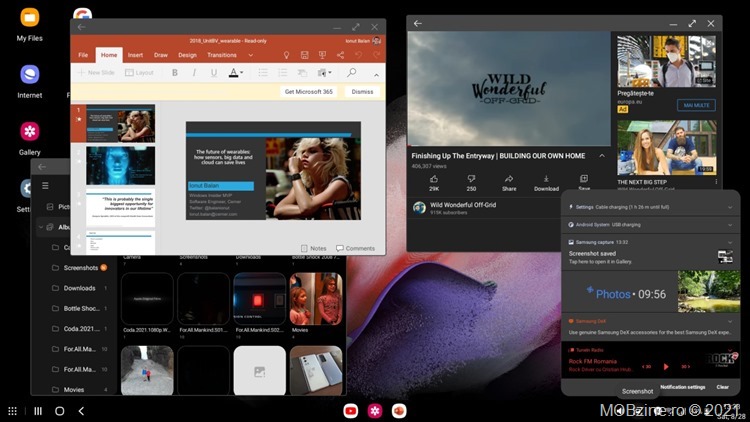Click the Share icon in PowerPoint ribbon

coord(340,55)
